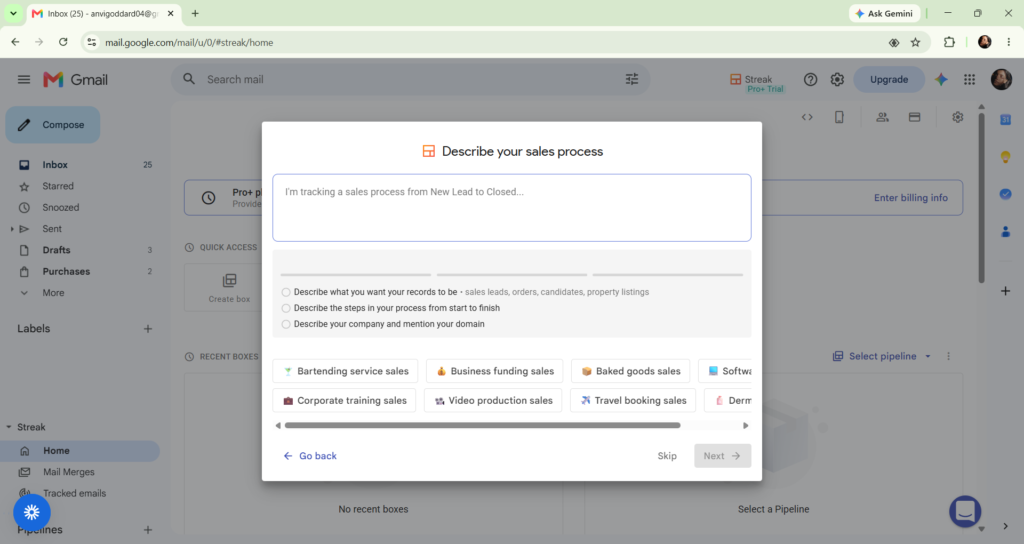The height and width of the screenshot is (544, 1024).
Task: Select 'Describe the steps in your process' radio
Action: tap(286, 308)
